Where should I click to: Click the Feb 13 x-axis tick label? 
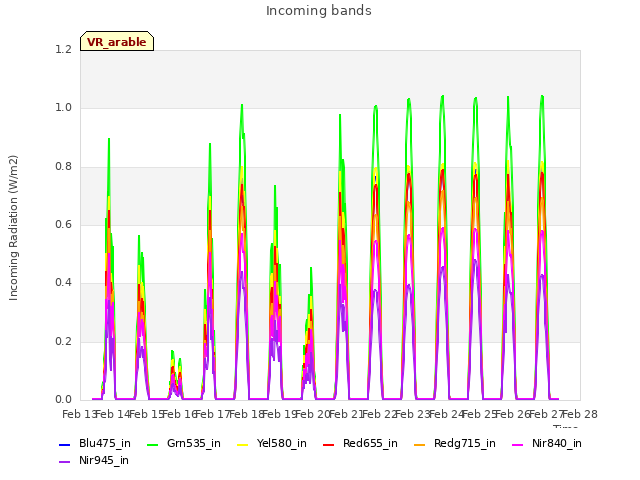point(78,414)
